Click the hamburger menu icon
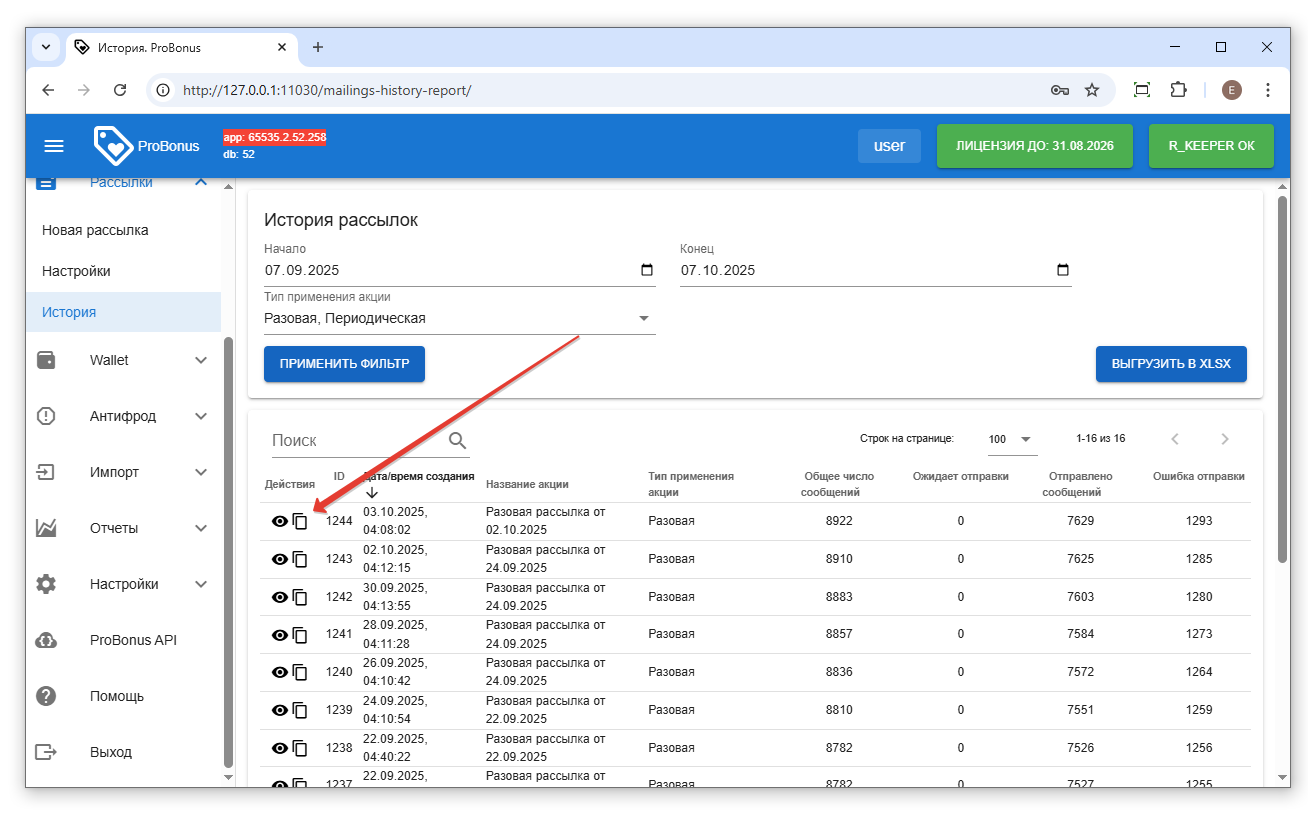The height and width of the screenshot is (823, 1308). (54, 146)
